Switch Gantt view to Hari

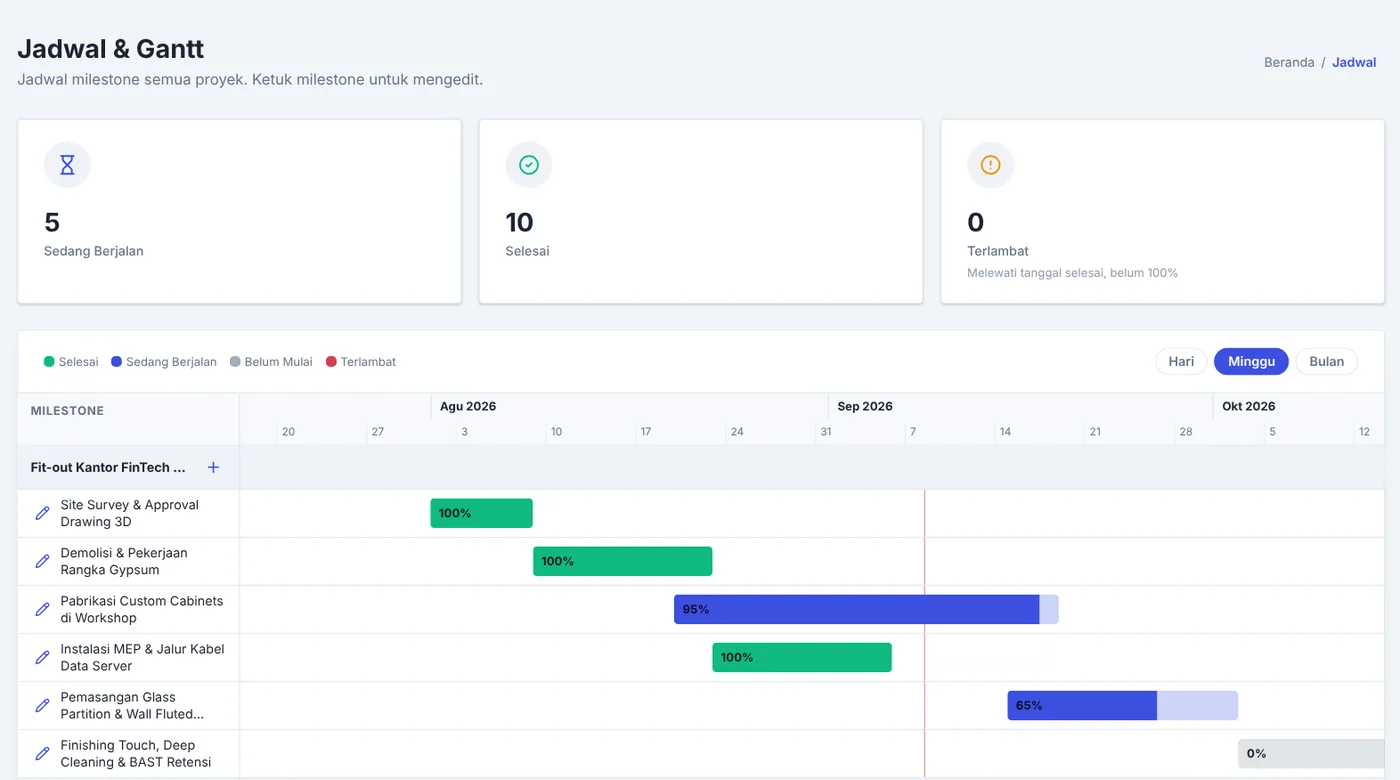pyautogui.click(x=1181, y=361)
